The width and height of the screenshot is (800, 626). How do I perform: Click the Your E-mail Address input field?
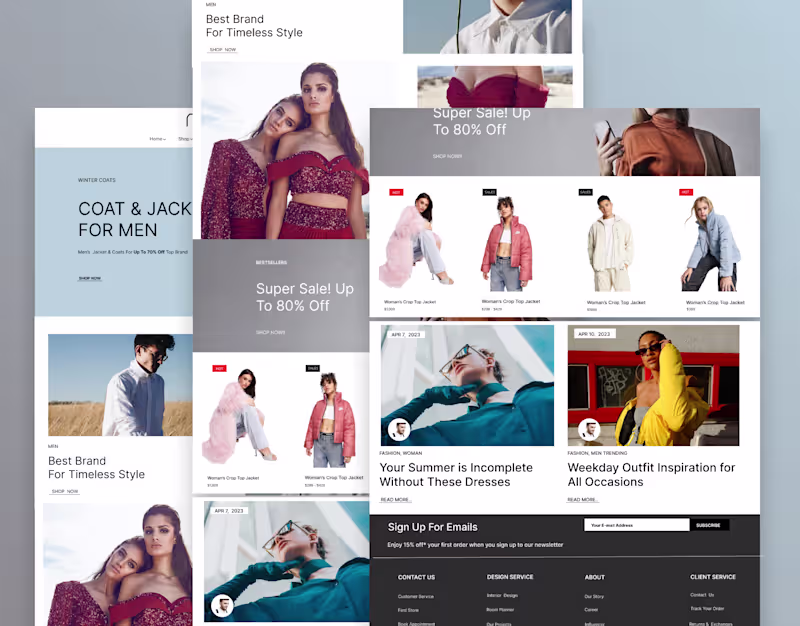click(x=637, y=525)
